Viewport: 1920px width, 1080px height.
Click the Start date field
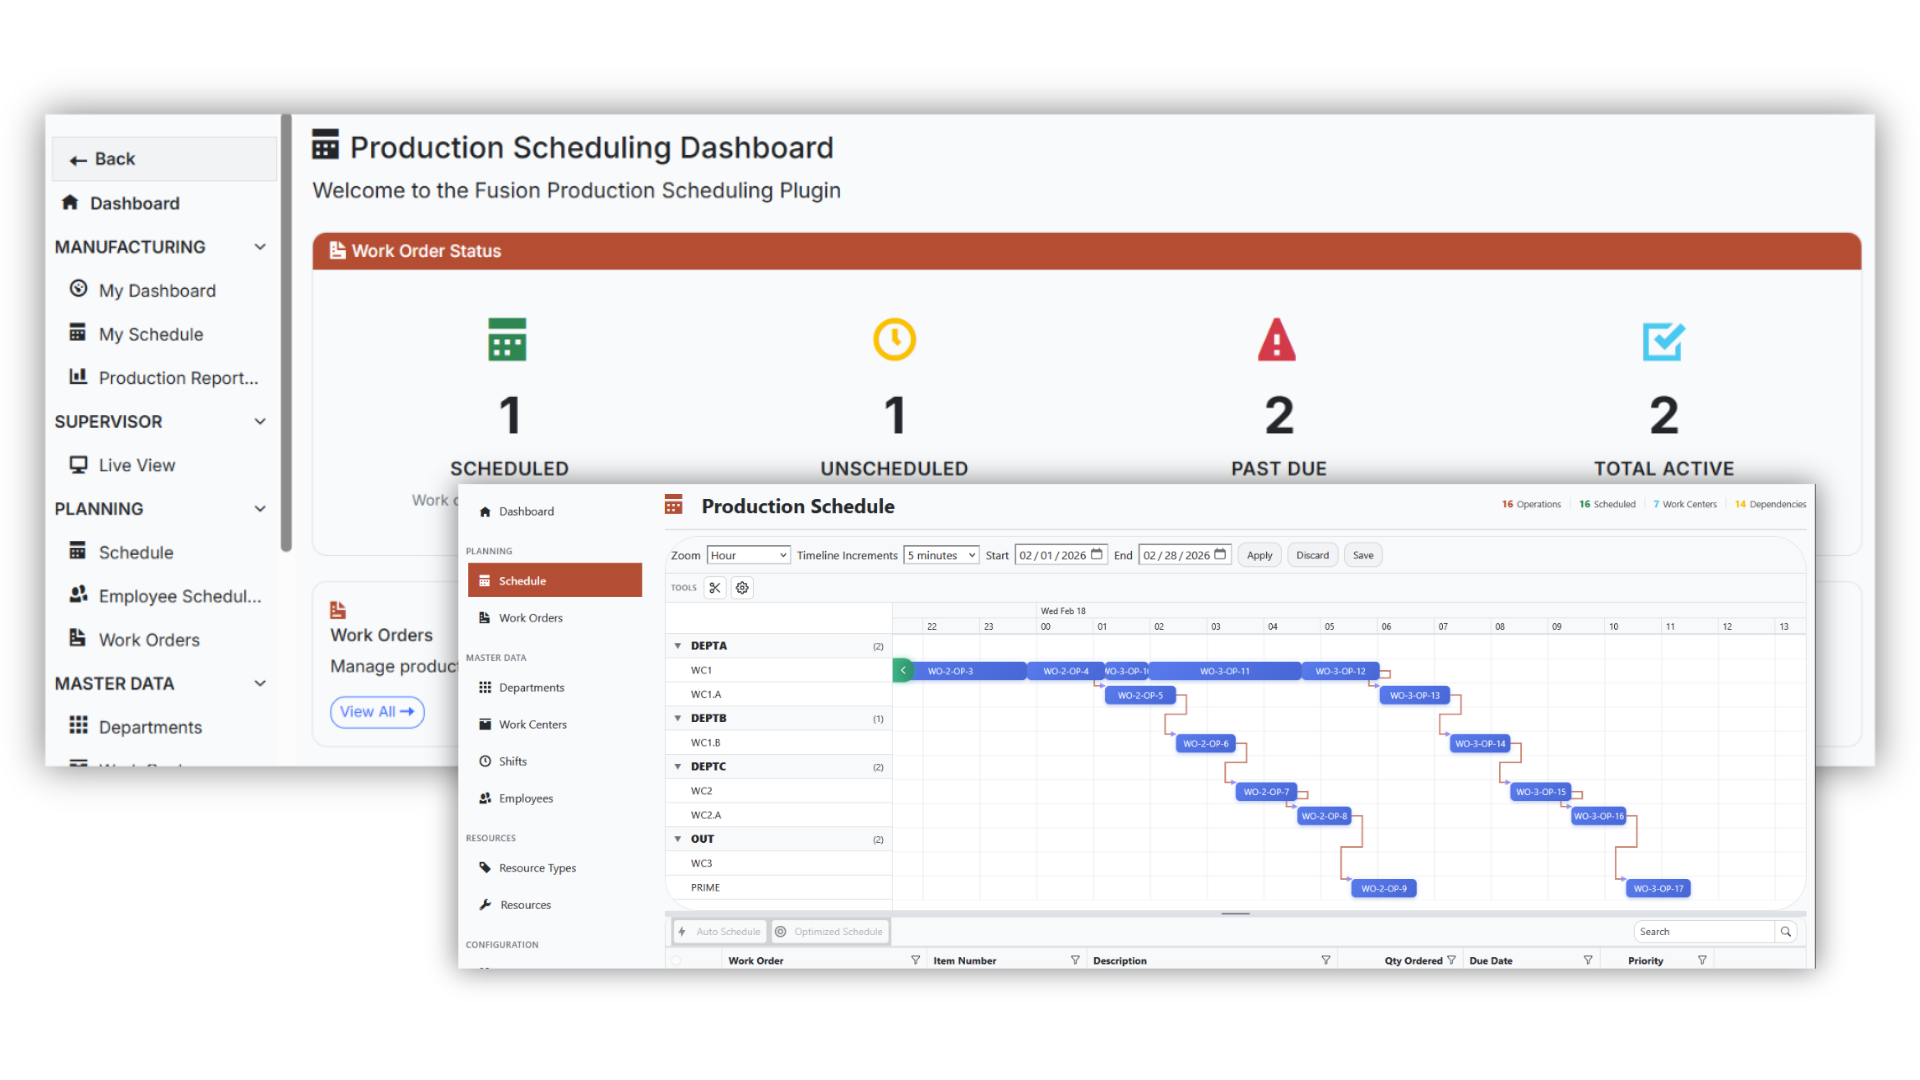(x=1061, y=555)
